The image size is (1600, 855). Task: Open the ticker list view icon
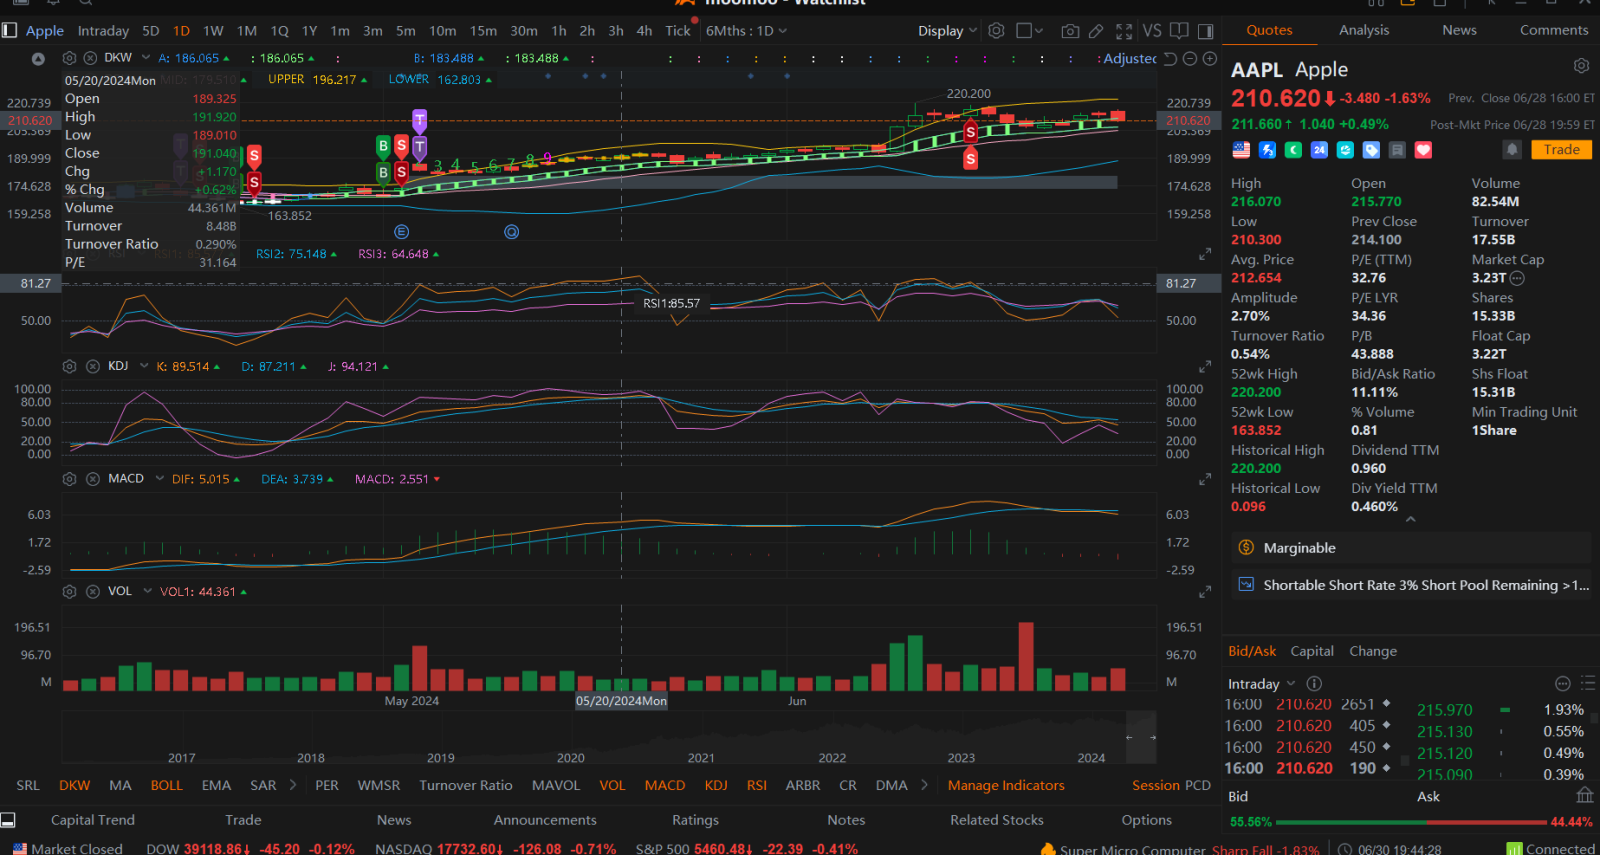tap(1587, 684)
